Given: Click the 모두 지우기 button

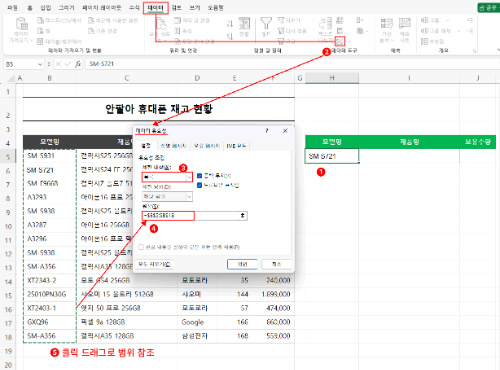Looking at the screenshot, I should [x=154, y=264].
